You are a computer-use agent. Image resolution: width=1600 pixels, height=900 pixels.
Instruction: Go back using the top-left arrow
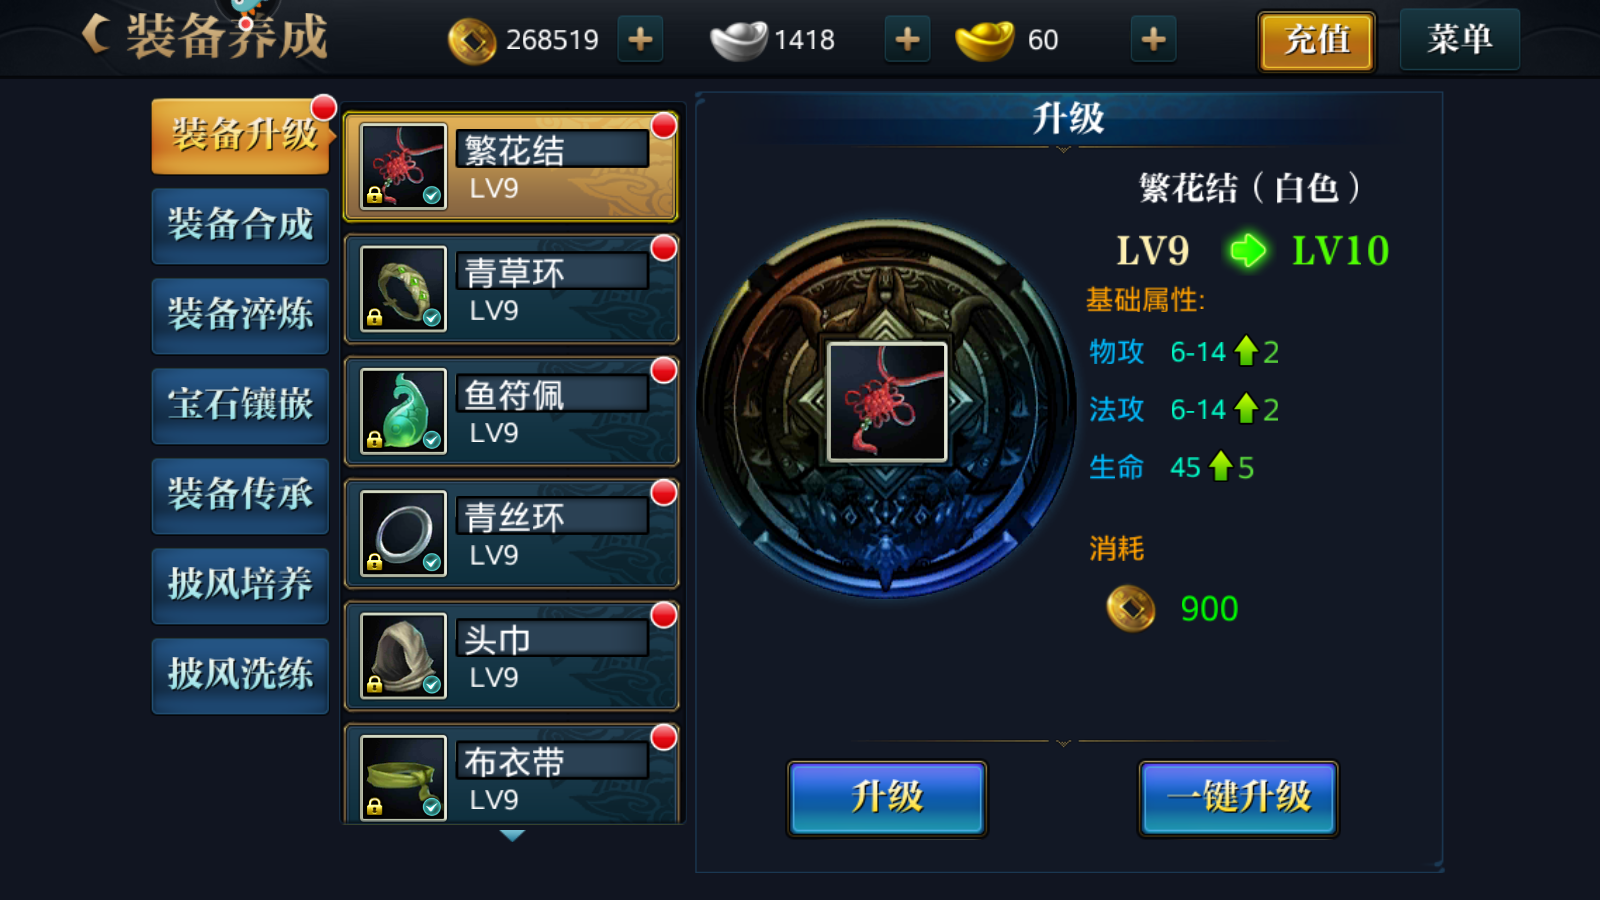(x=96, y=35)
